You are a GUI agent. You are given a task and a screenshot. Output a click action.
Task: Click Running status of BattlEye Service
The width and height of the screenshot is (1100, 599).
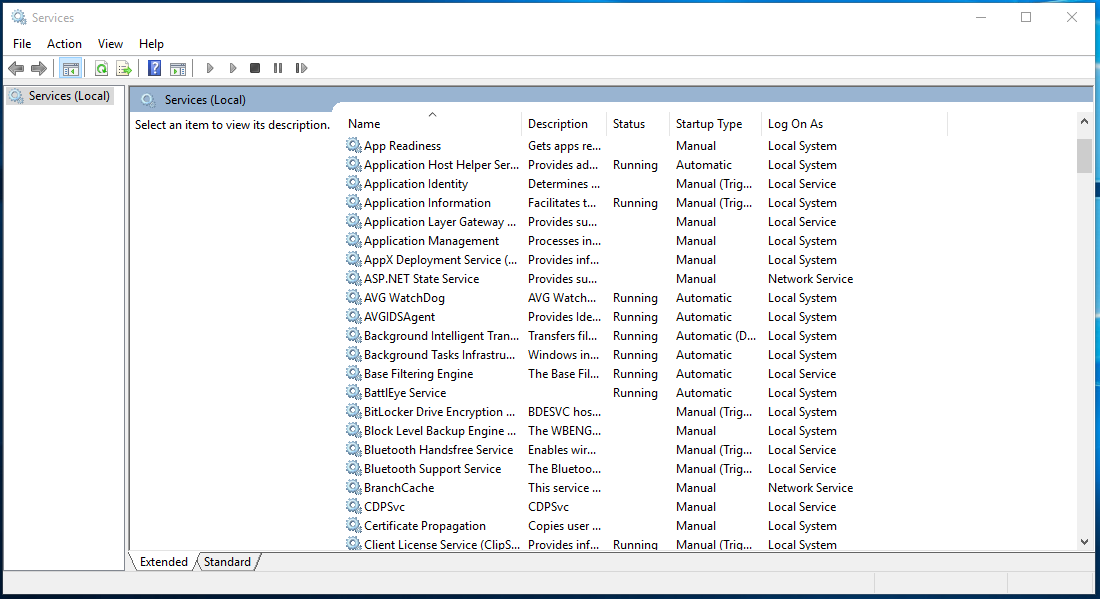point(635,393)
